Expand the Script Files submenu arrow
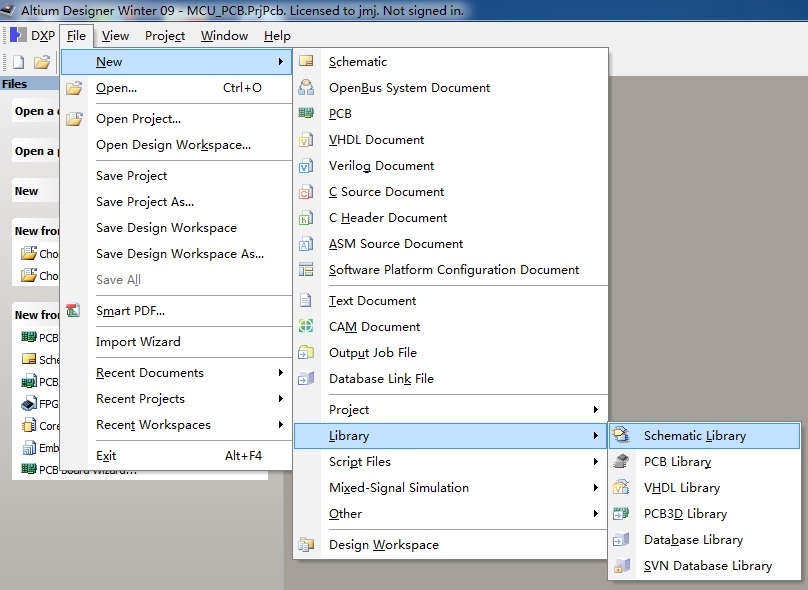The image size is (808, 590). (x=596, y=461)
